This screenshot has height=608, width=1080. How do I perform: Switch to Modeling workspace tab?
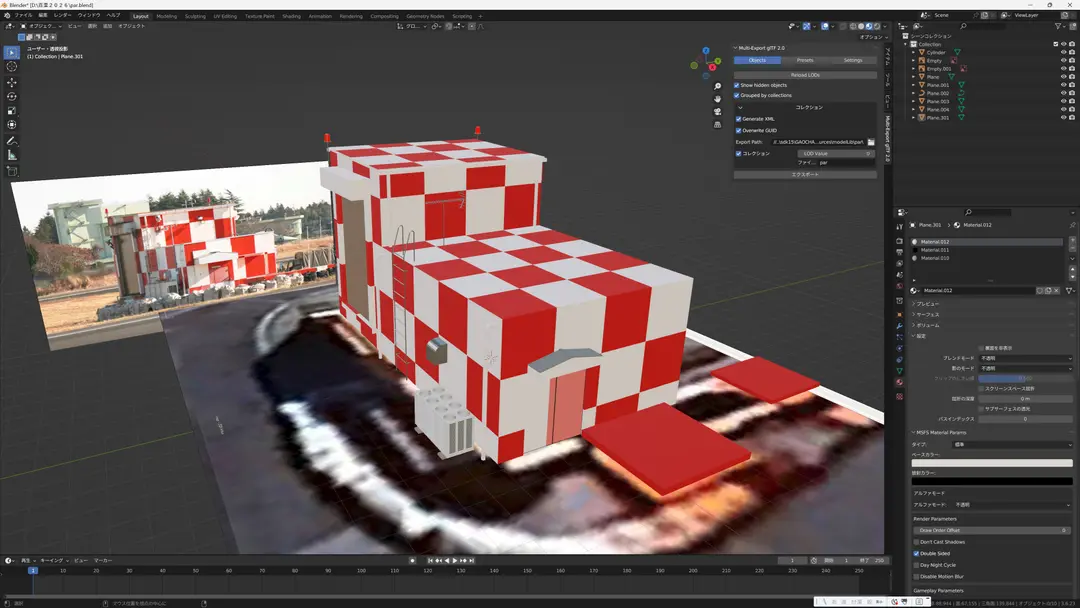coord(167,16)
